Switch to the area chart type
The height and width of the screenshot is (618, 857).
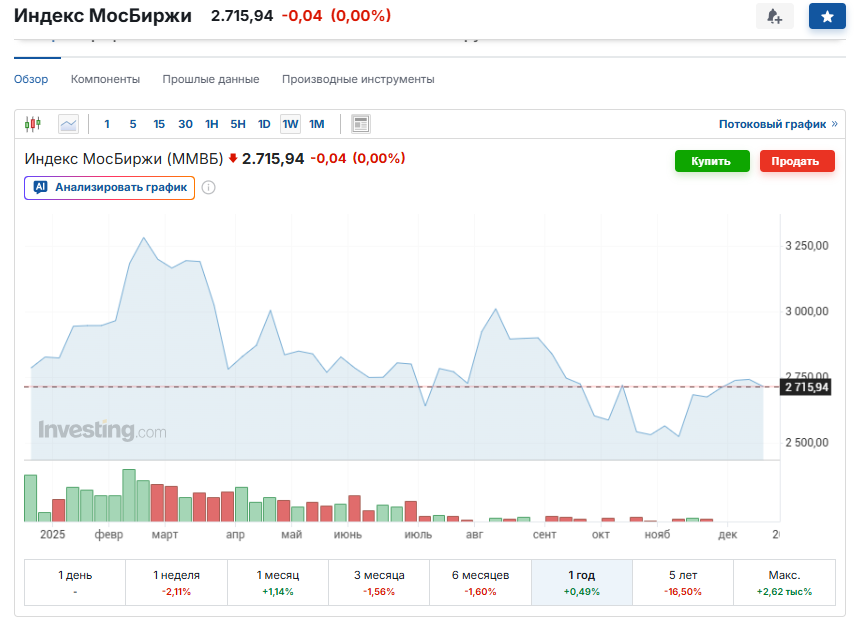coord(68,124)
